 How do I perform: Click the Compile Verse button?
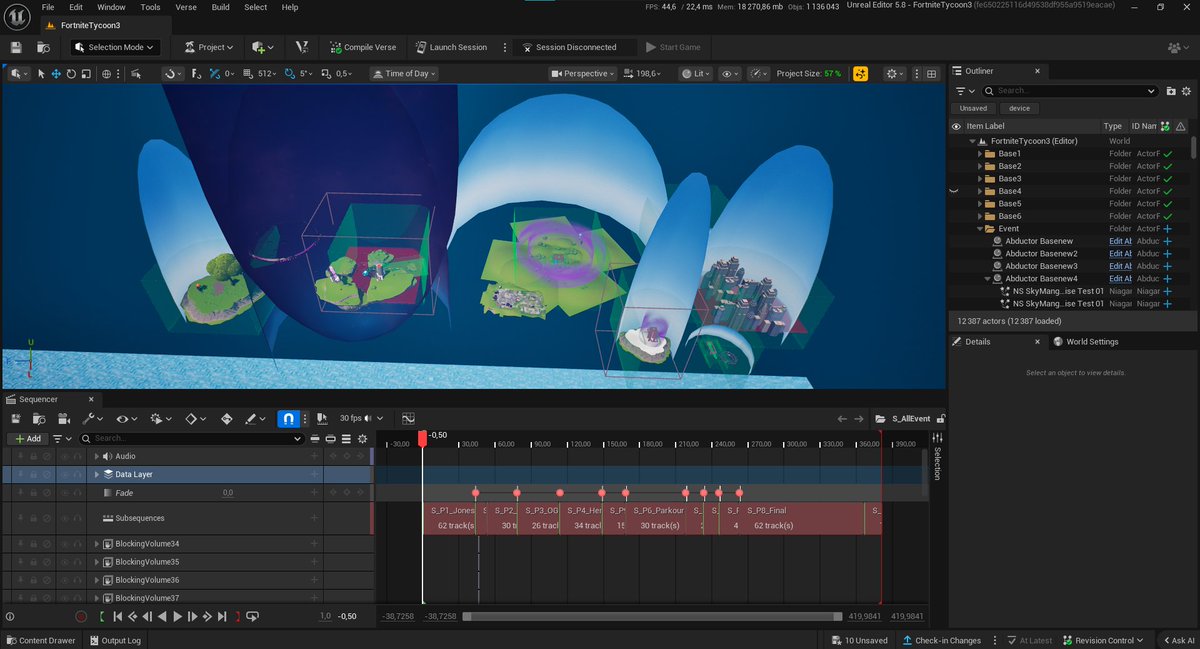point(364,47)
